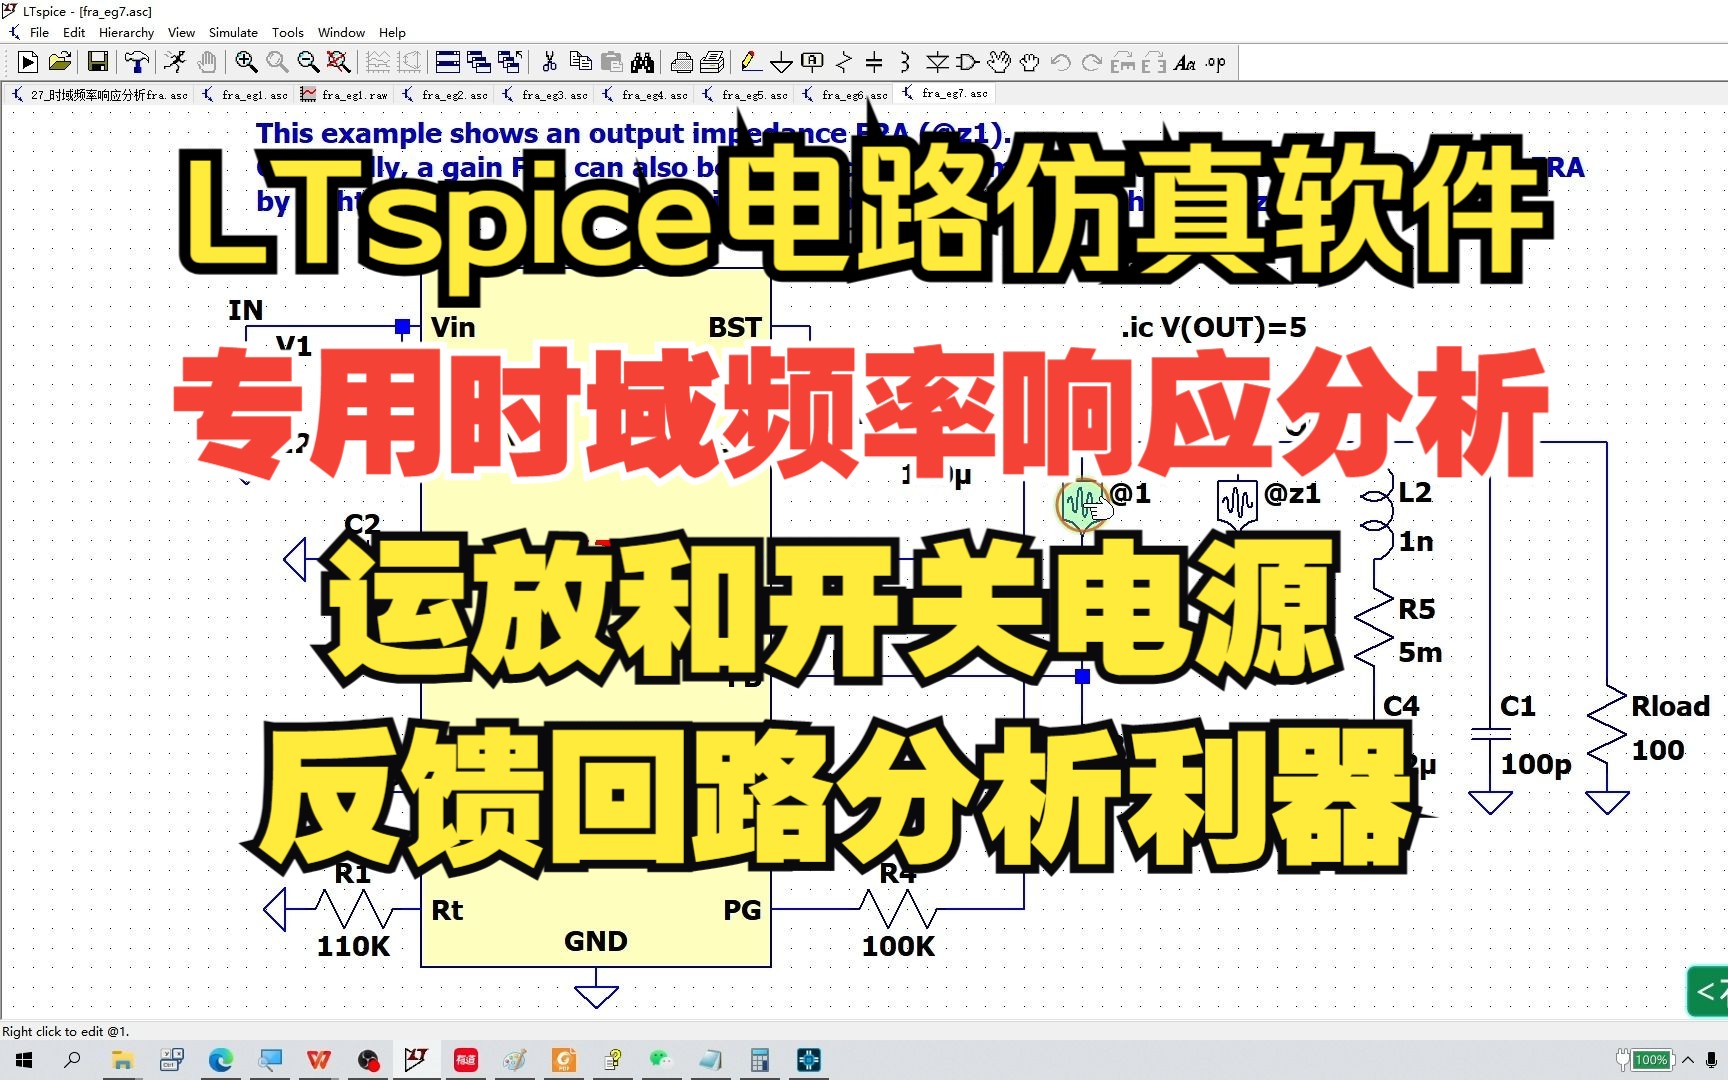Open the Windows Start menu
The width and height of the screenshot is (1728, 1080).
(24, 1060)
